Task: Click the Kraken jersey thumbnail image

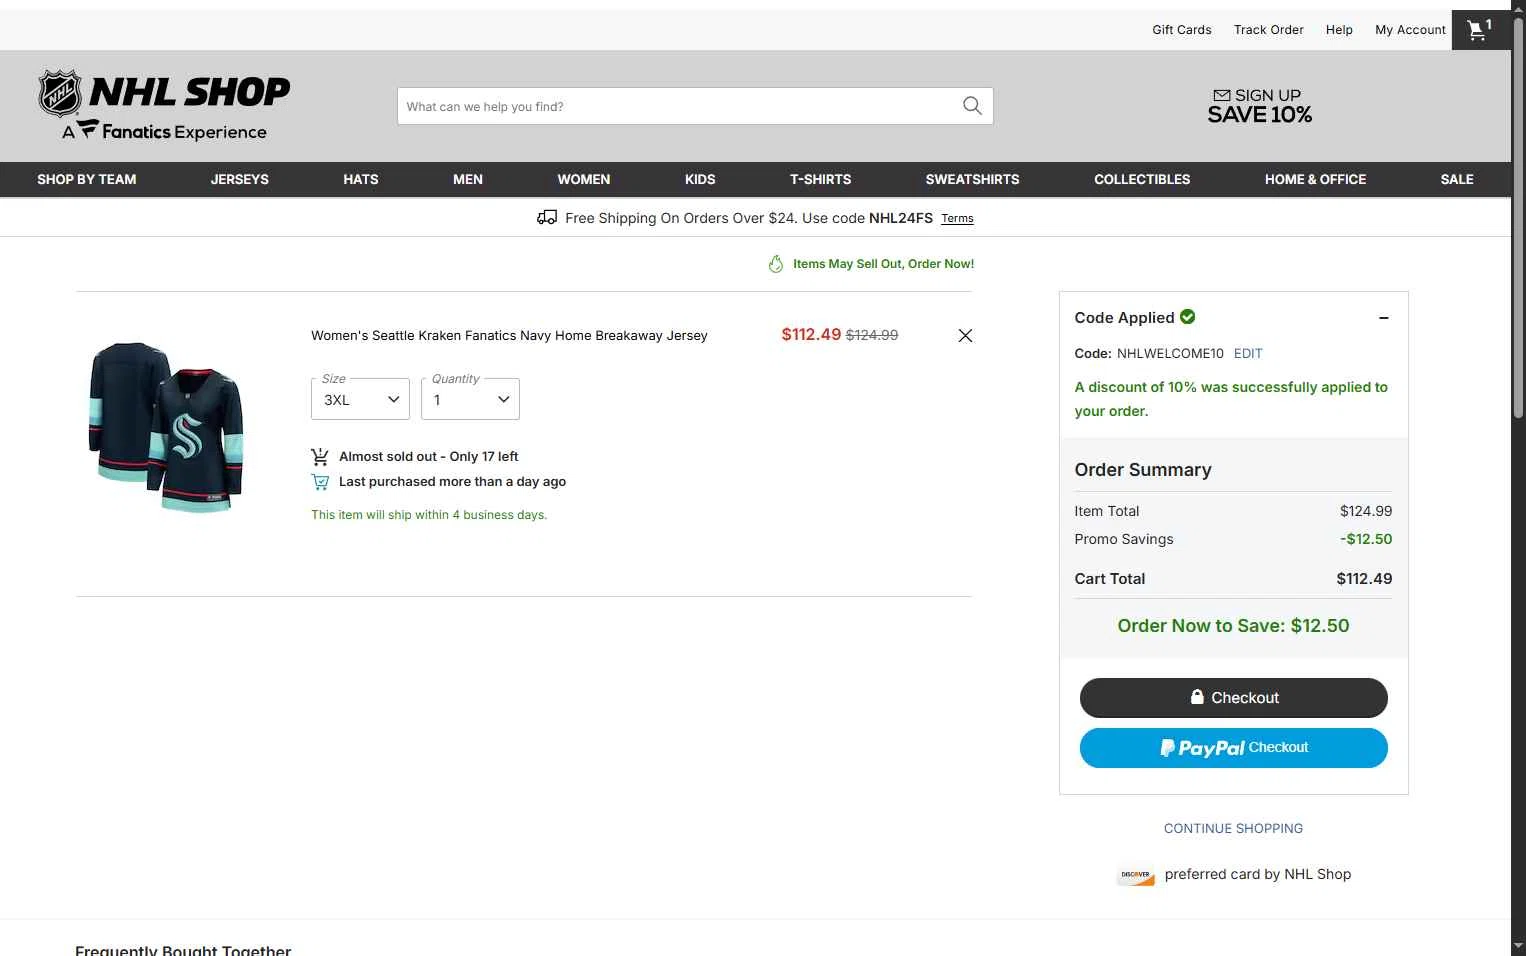Action: (166, 427)
